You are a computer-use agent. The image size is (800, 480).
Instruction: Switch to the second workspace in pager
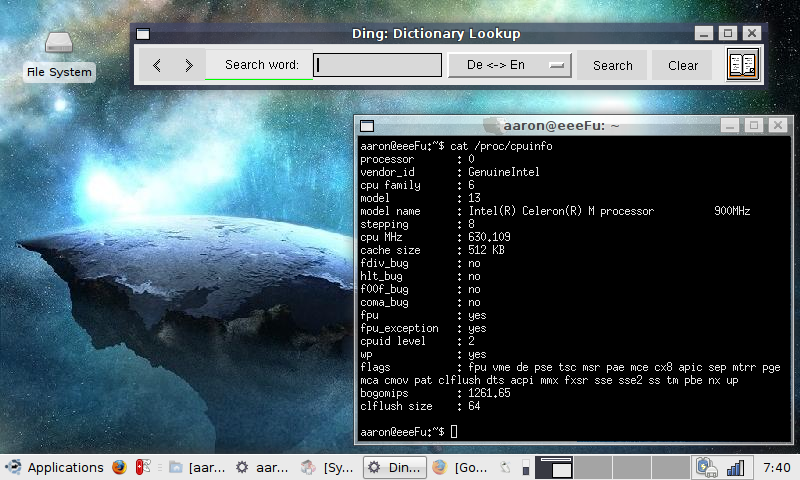[593, 467]
